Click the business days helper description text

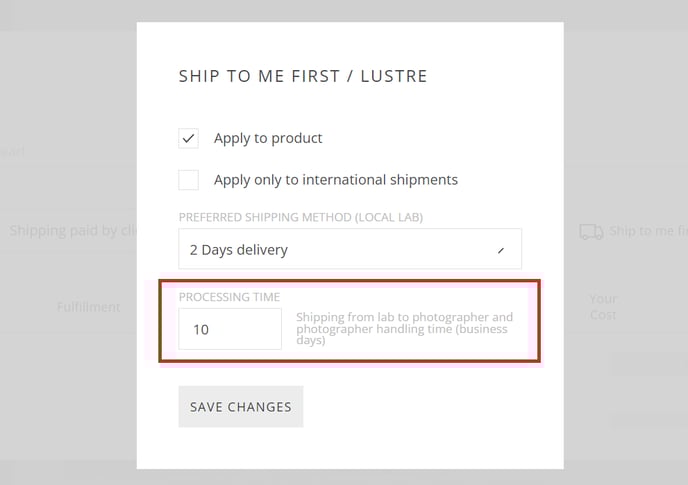click(404, 328)
